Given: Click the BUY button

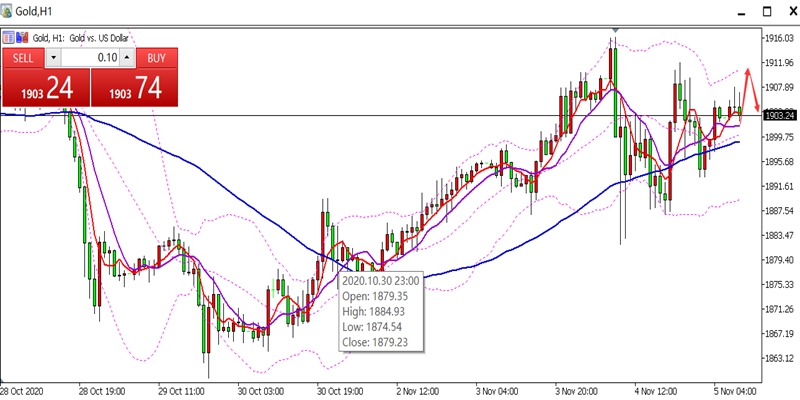Looking at the screenshot, I should [157, 58].
